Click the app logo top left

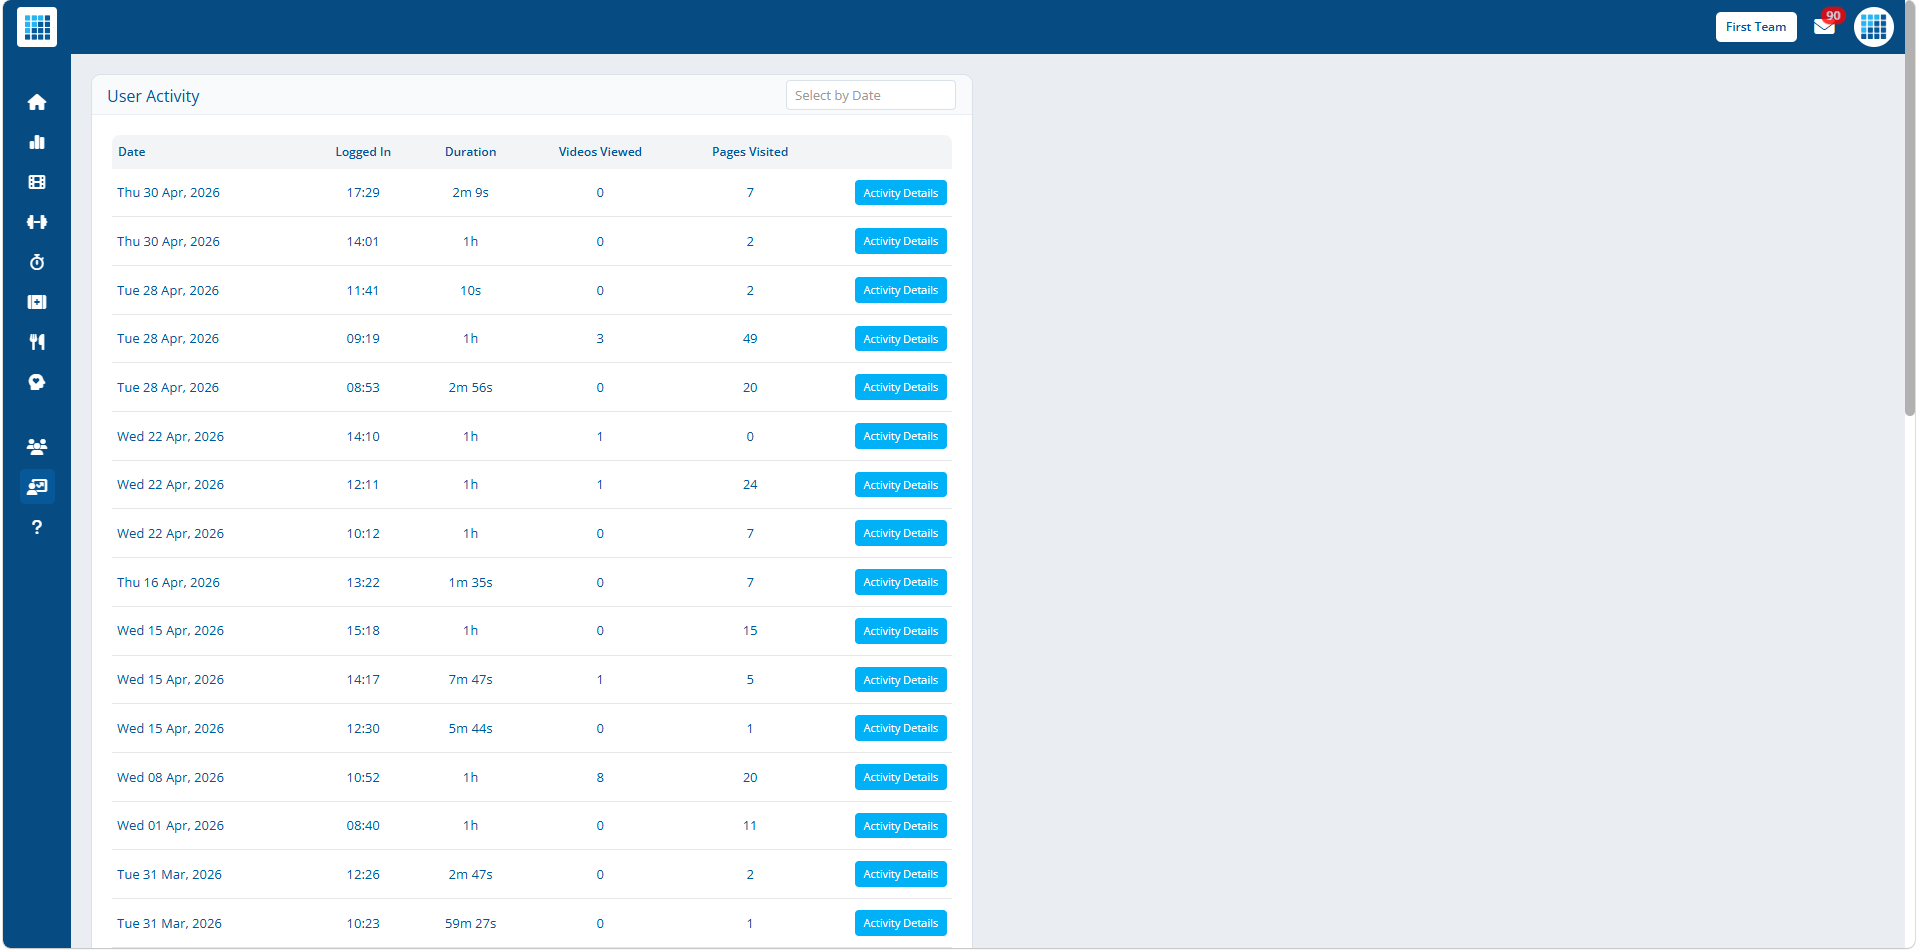point(36,27)
